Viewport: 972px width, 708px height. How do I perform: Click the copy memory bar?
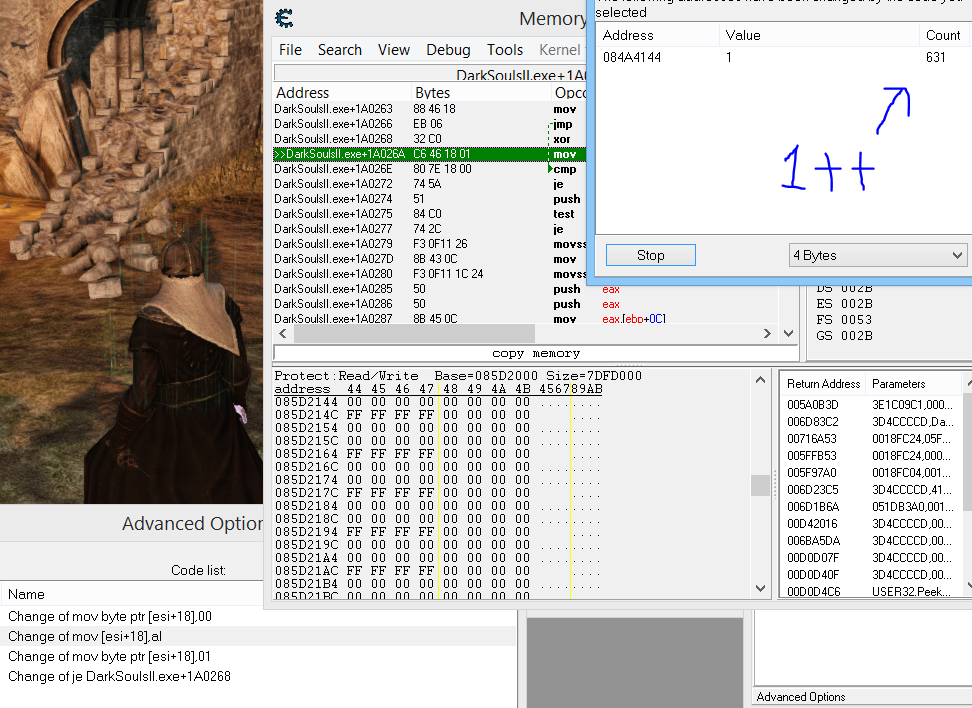click(x=536, y=353)
